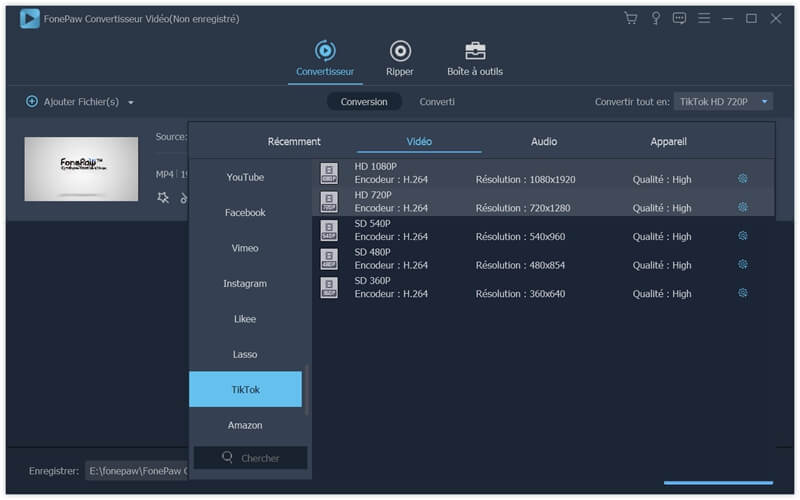The image size is (800, 500).
Task: Open settings gear for HD 1080P
Action: (743, 178)
